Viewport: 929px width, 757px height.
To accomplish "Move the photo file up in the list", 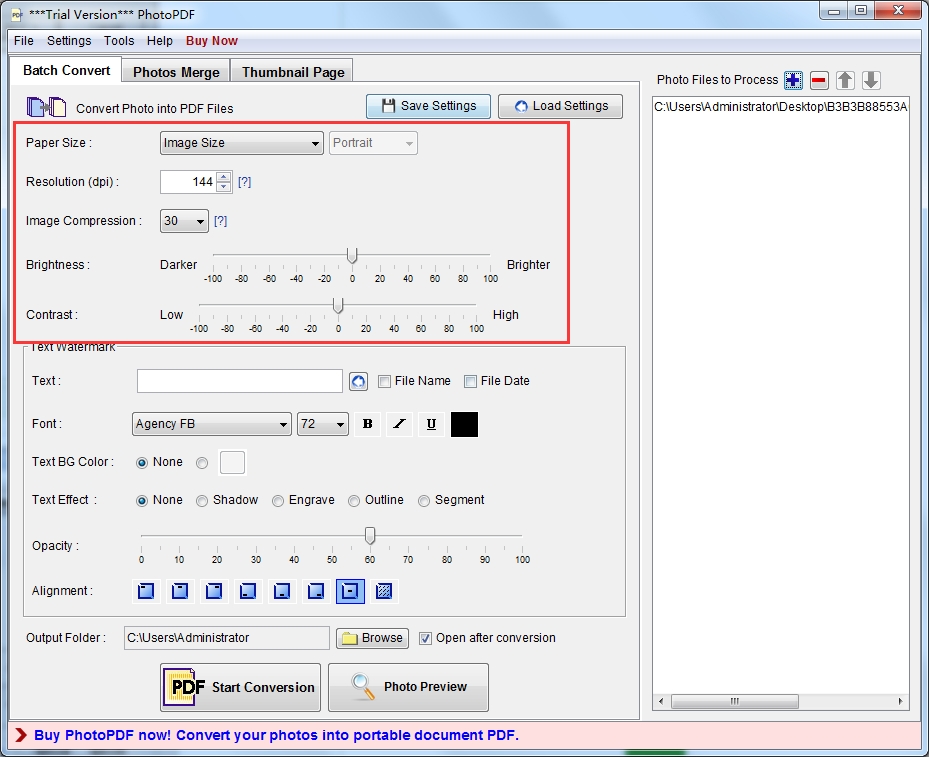I will click(845, 80).
